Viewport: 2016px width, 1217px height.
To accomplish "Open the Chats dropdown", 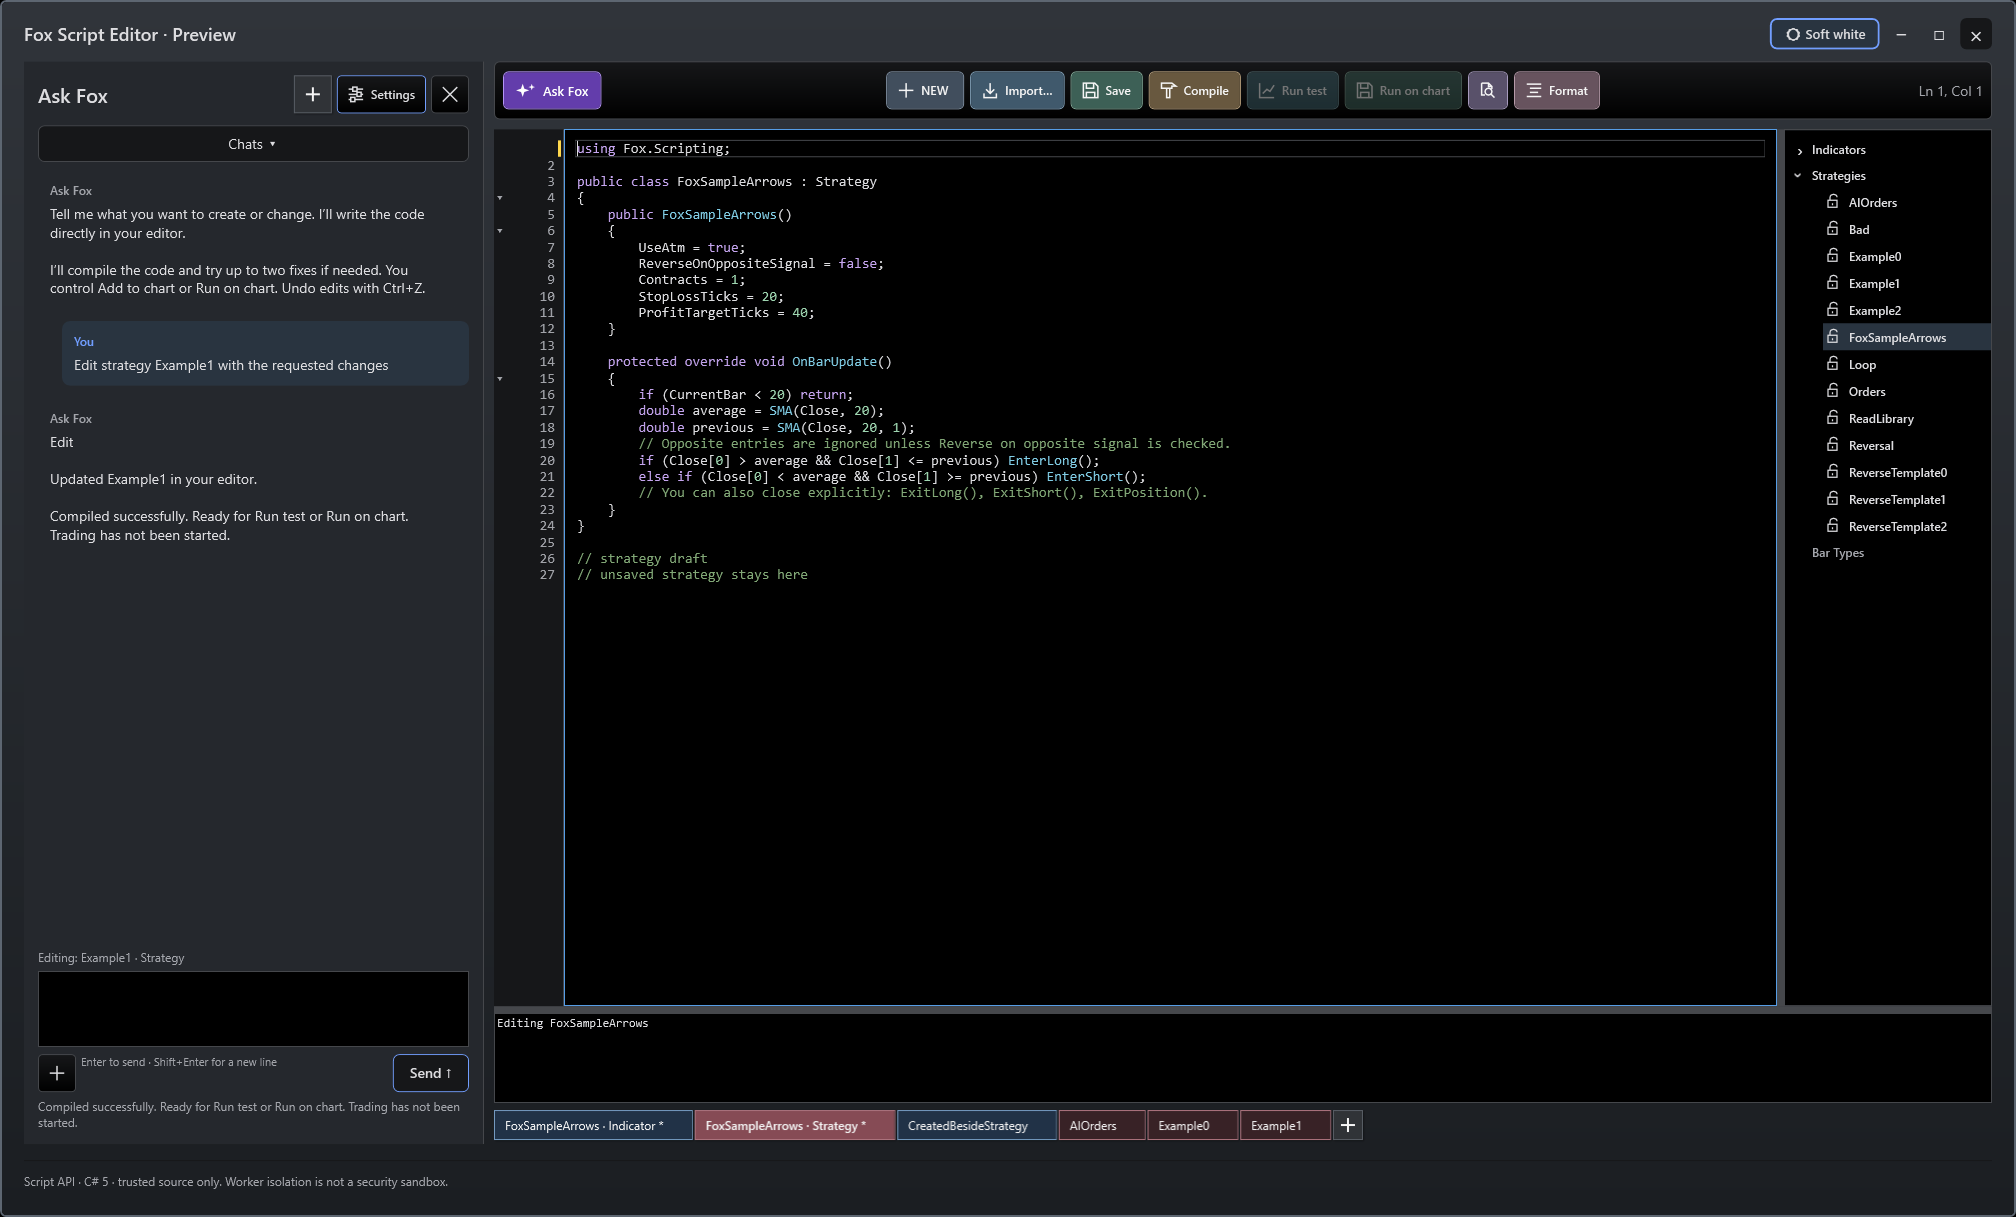I will [x=253, y=144].
